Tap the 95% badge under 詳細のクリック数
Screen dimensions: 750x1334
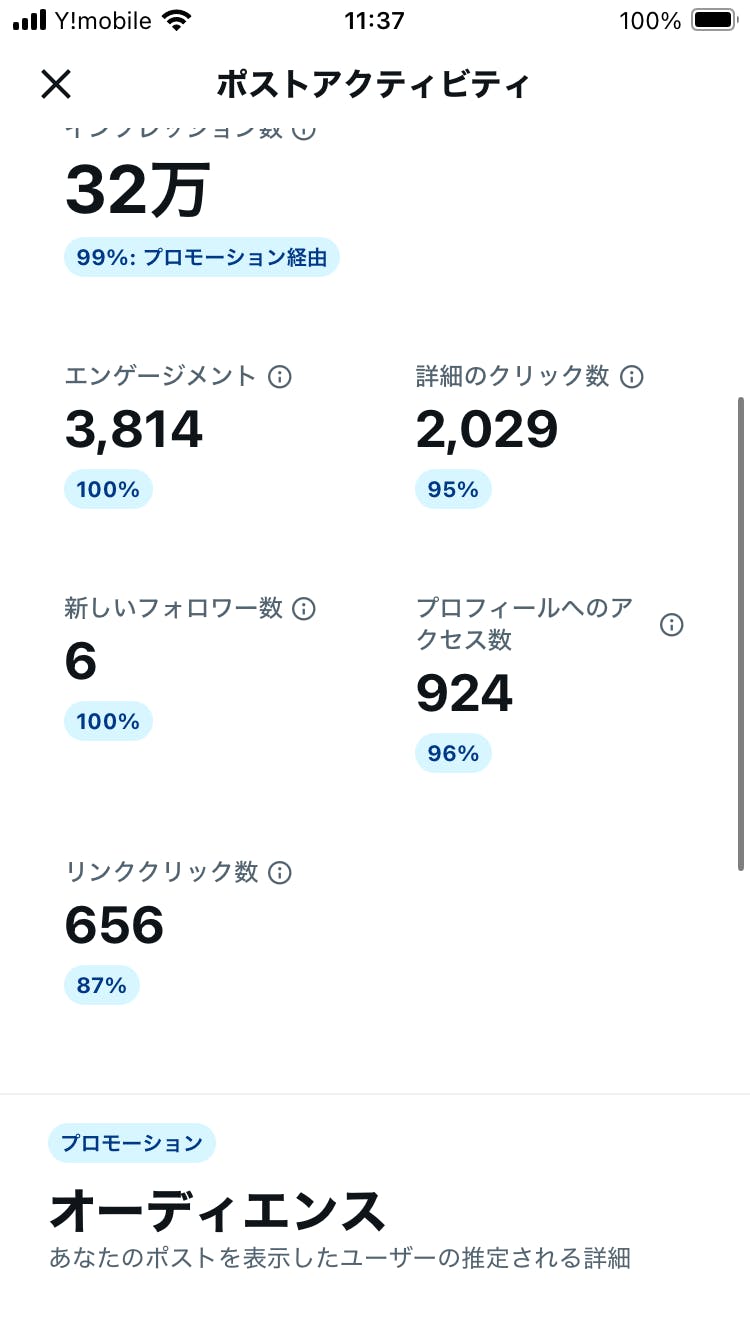453,490
